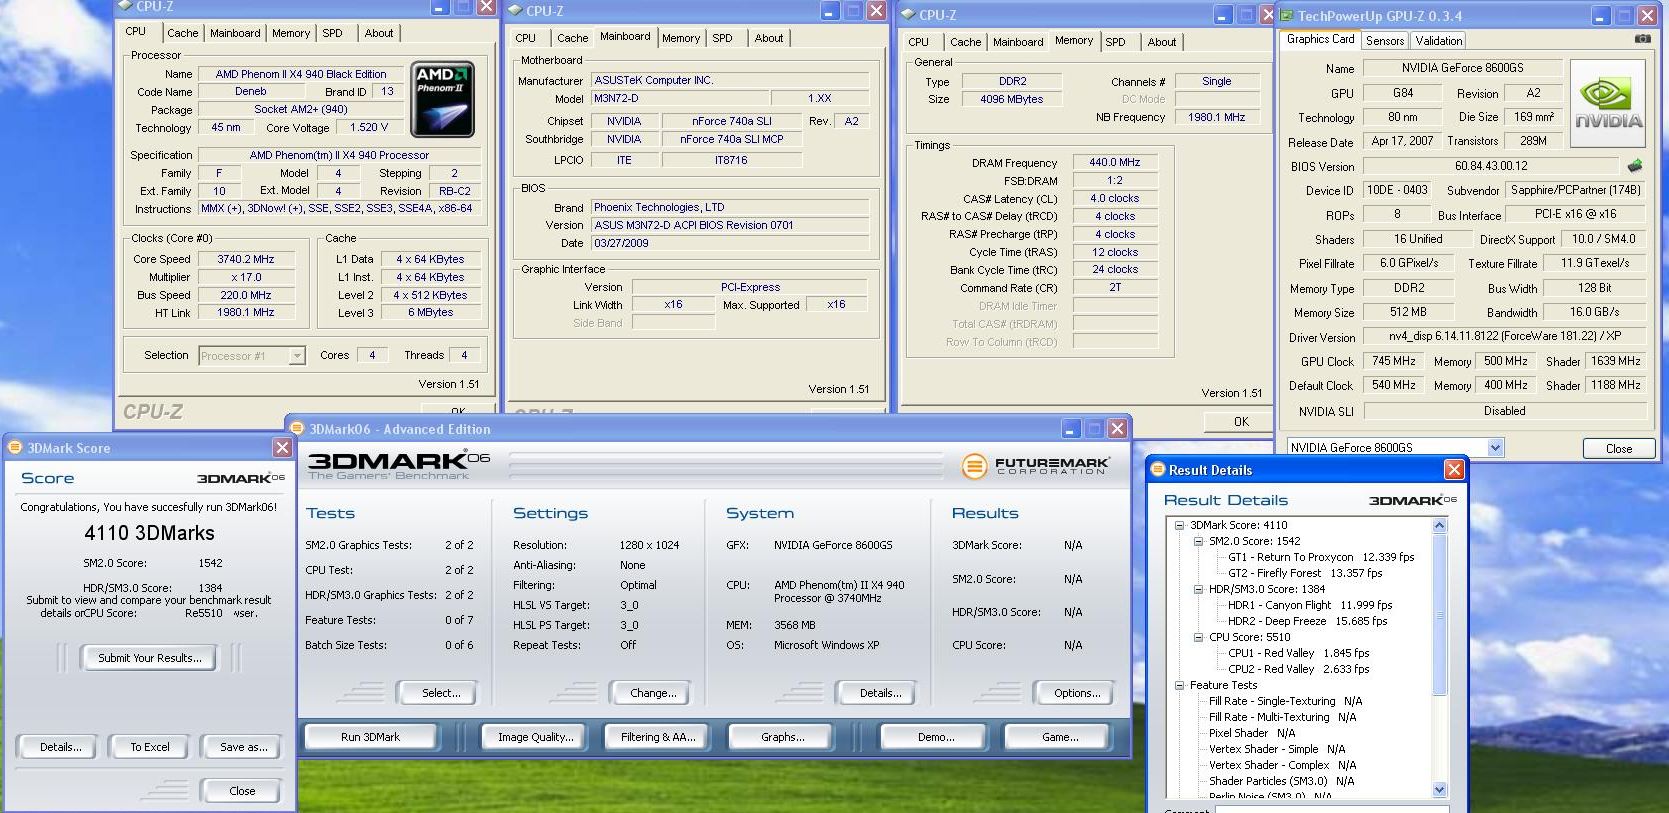This screenshot has width=1669, height=813.
Task: Click the NVIDIA logo in GPU-Z
Action: (x=1607, y=104)
